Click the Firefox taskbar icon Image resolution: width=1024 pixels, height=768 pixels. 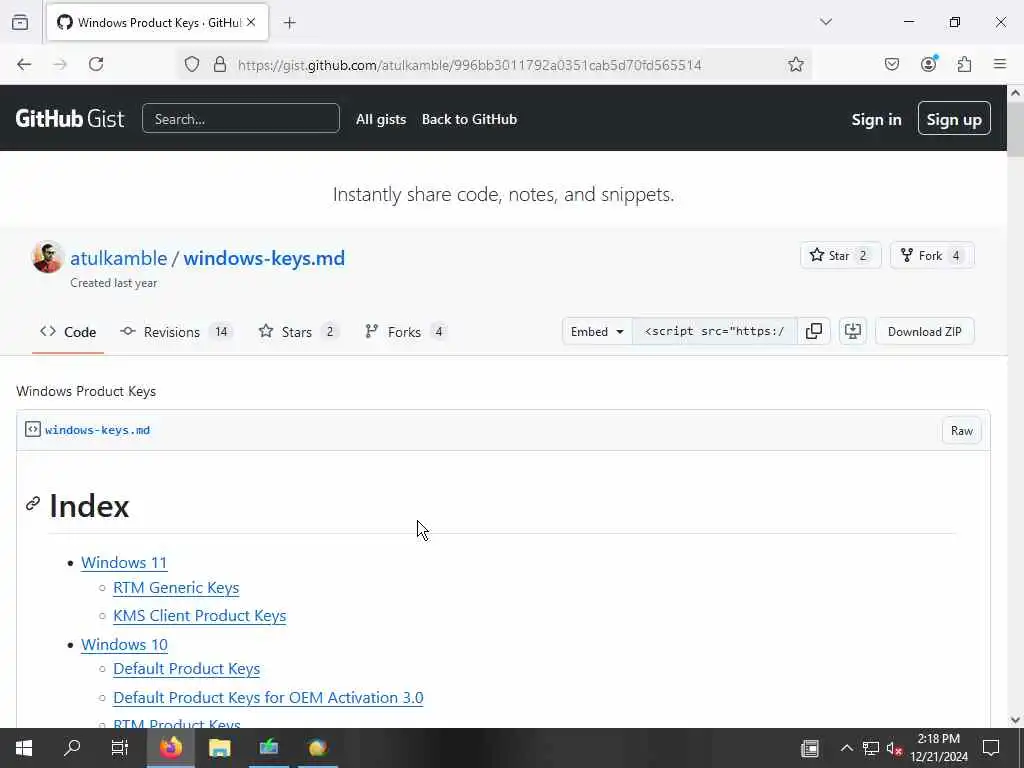(170, 748)
